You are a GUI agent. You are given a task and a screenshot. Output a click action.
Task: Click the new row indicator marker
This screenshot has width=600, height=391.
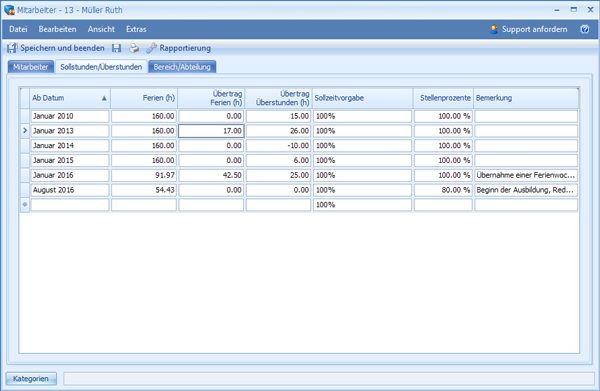coord(25,205)
